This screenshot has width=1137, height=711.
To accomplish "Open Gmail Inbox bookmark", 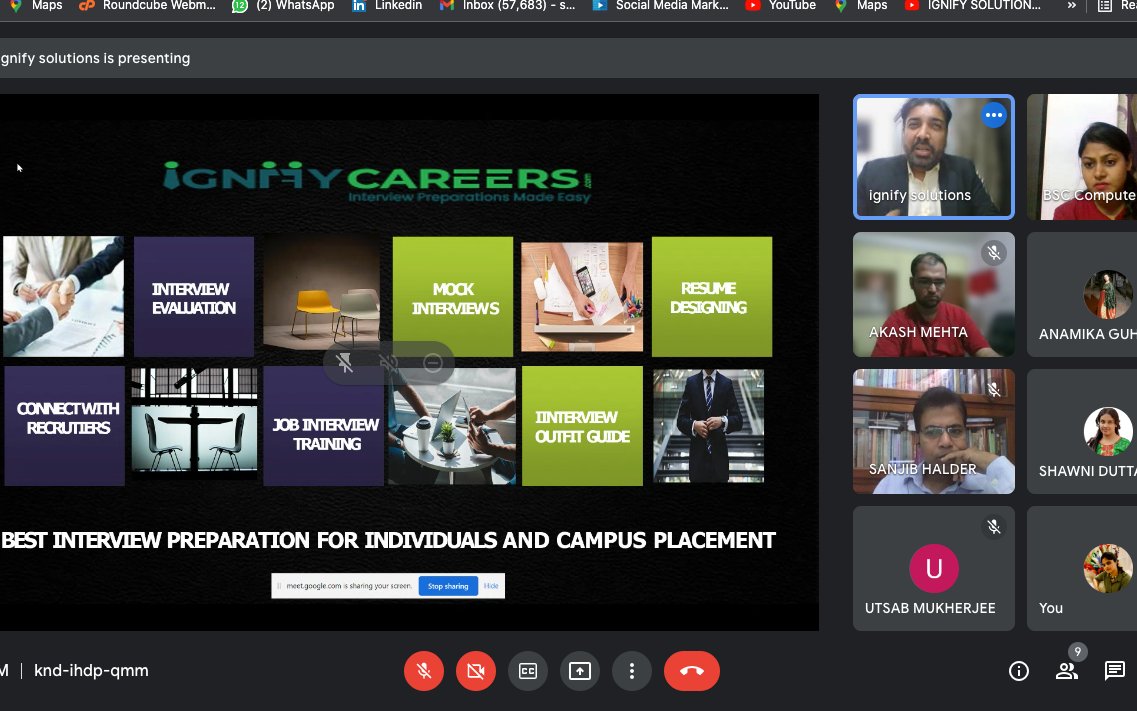I will 508,6.
